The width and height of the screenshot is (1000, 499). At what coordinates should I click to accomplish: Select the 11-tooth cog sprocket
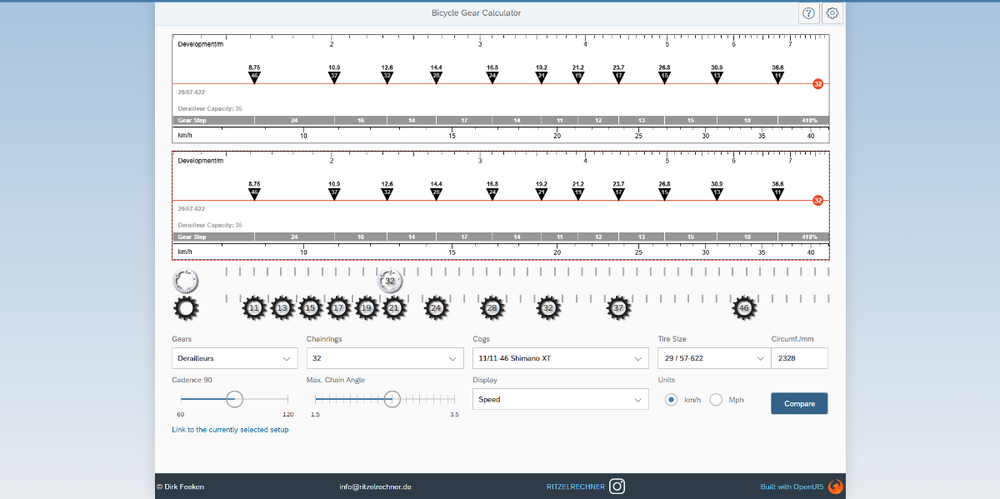coord(255,309)
